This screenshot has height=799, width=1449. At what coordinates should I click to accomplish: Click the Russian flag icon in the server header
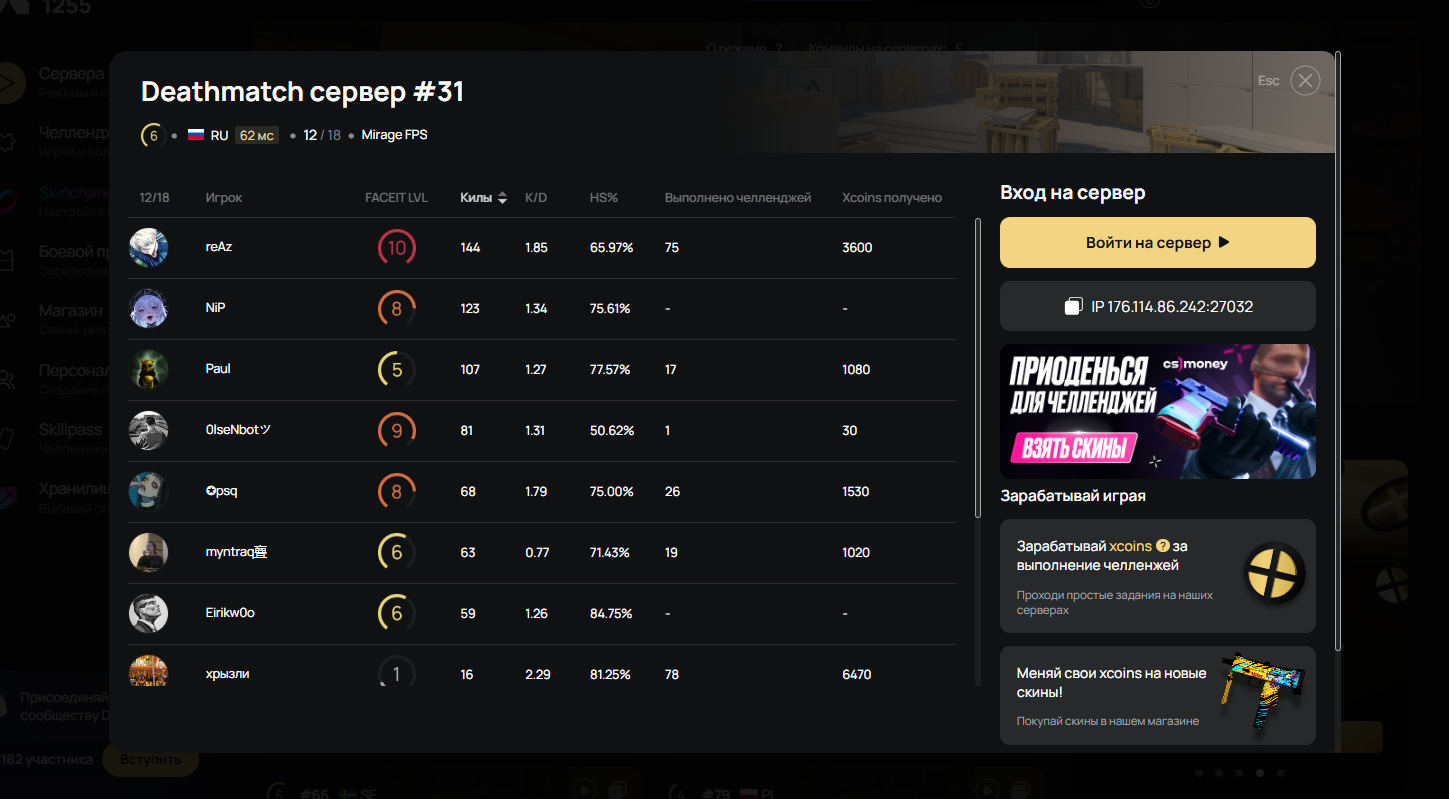(196, 135)
